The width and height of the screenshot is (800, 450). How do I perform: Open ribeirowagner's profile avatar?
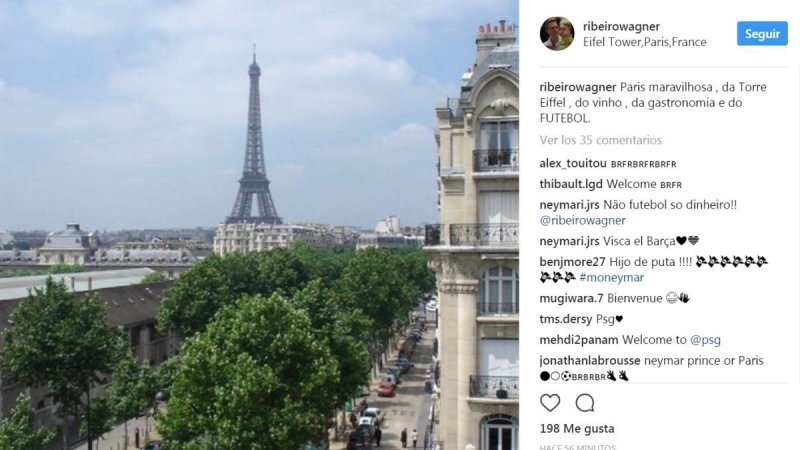click(x=557, y=34)
